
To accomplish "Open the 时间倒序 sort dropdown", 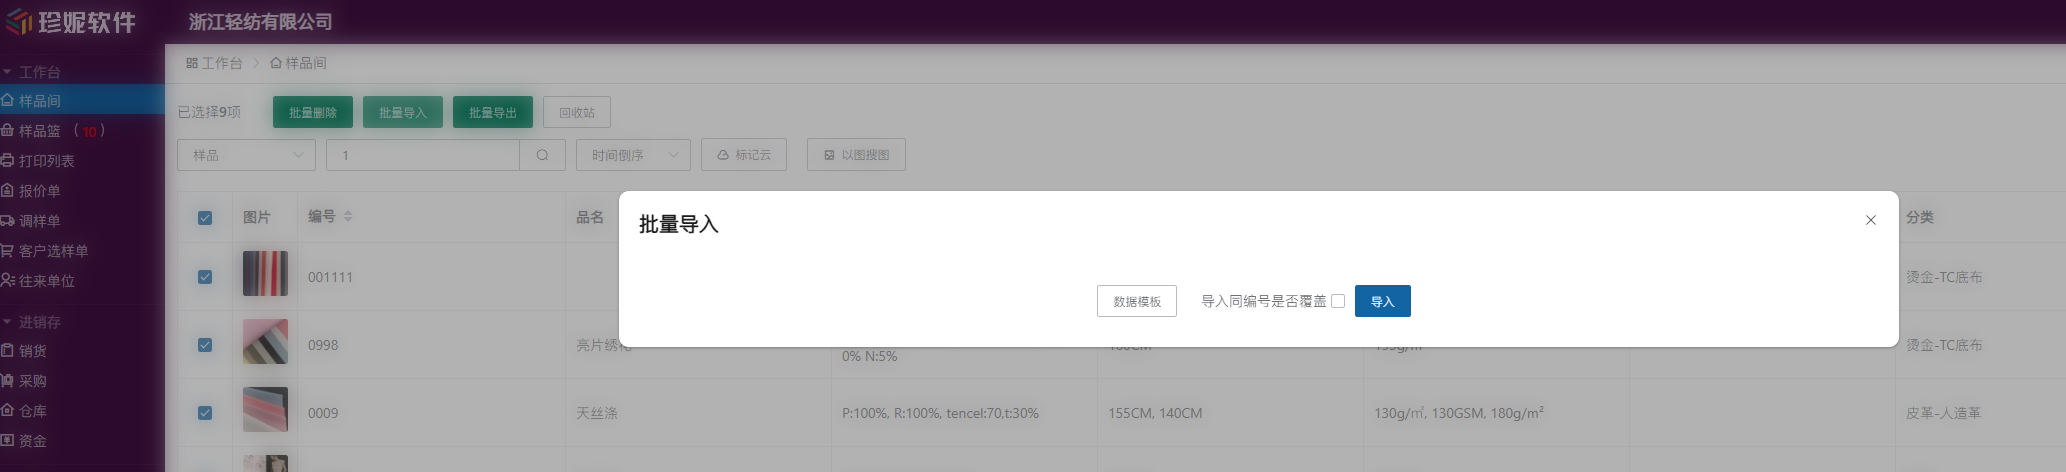I will pos(633,155).
